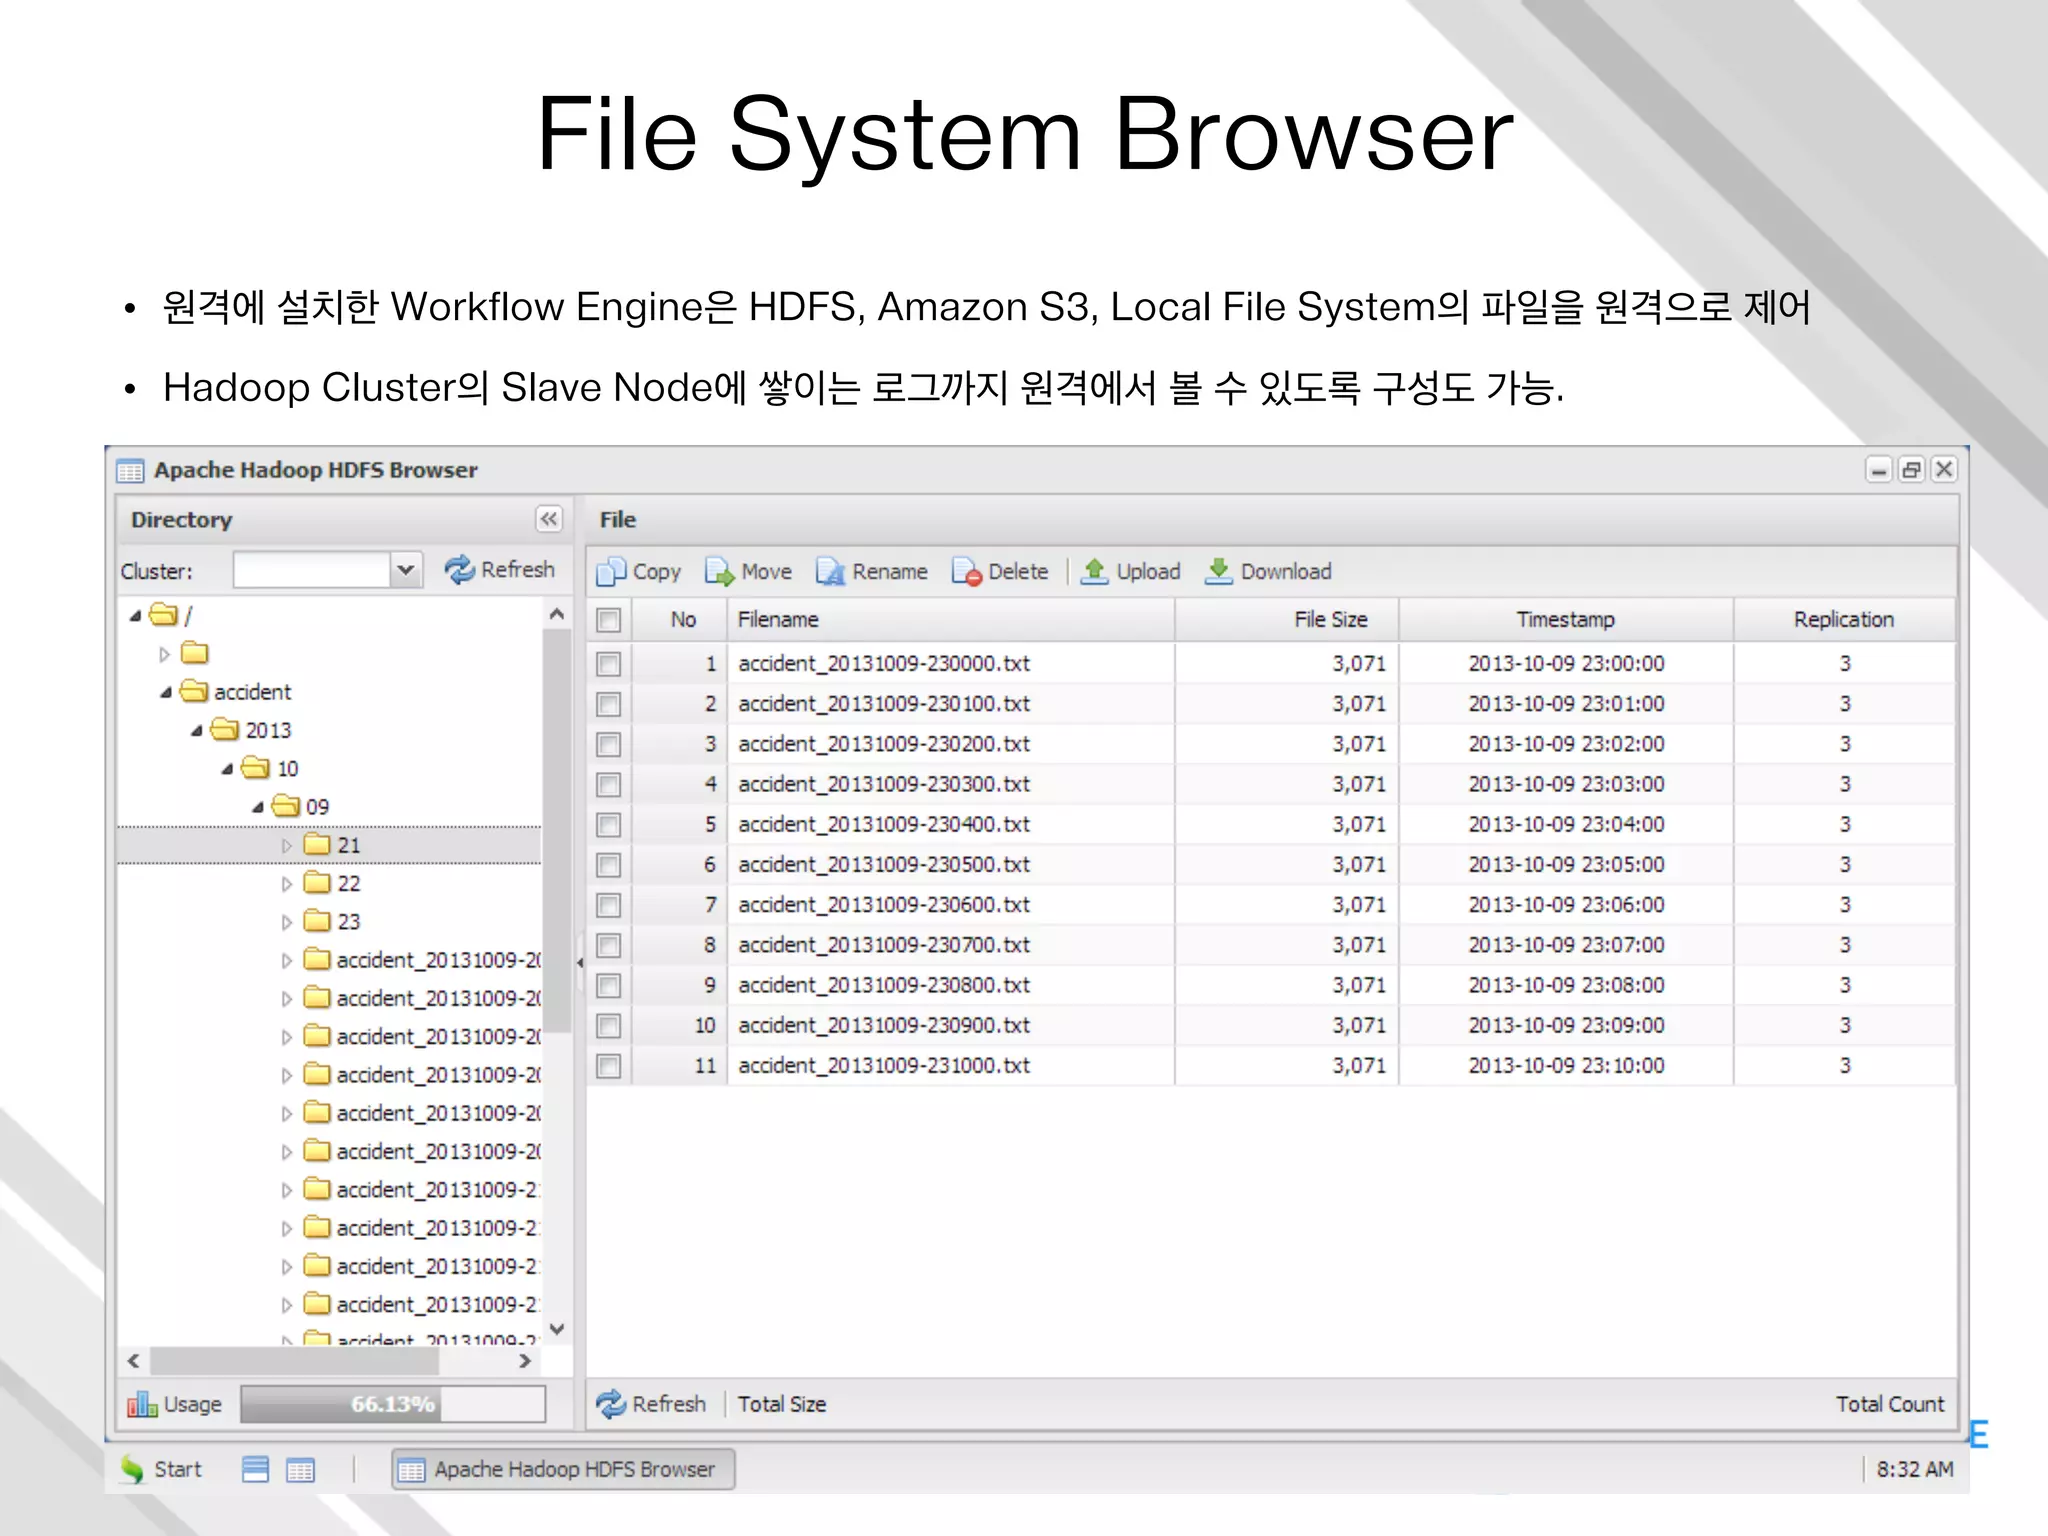
Task: Click the tree vertical scrollbar thumb
Action: [557, 830]
